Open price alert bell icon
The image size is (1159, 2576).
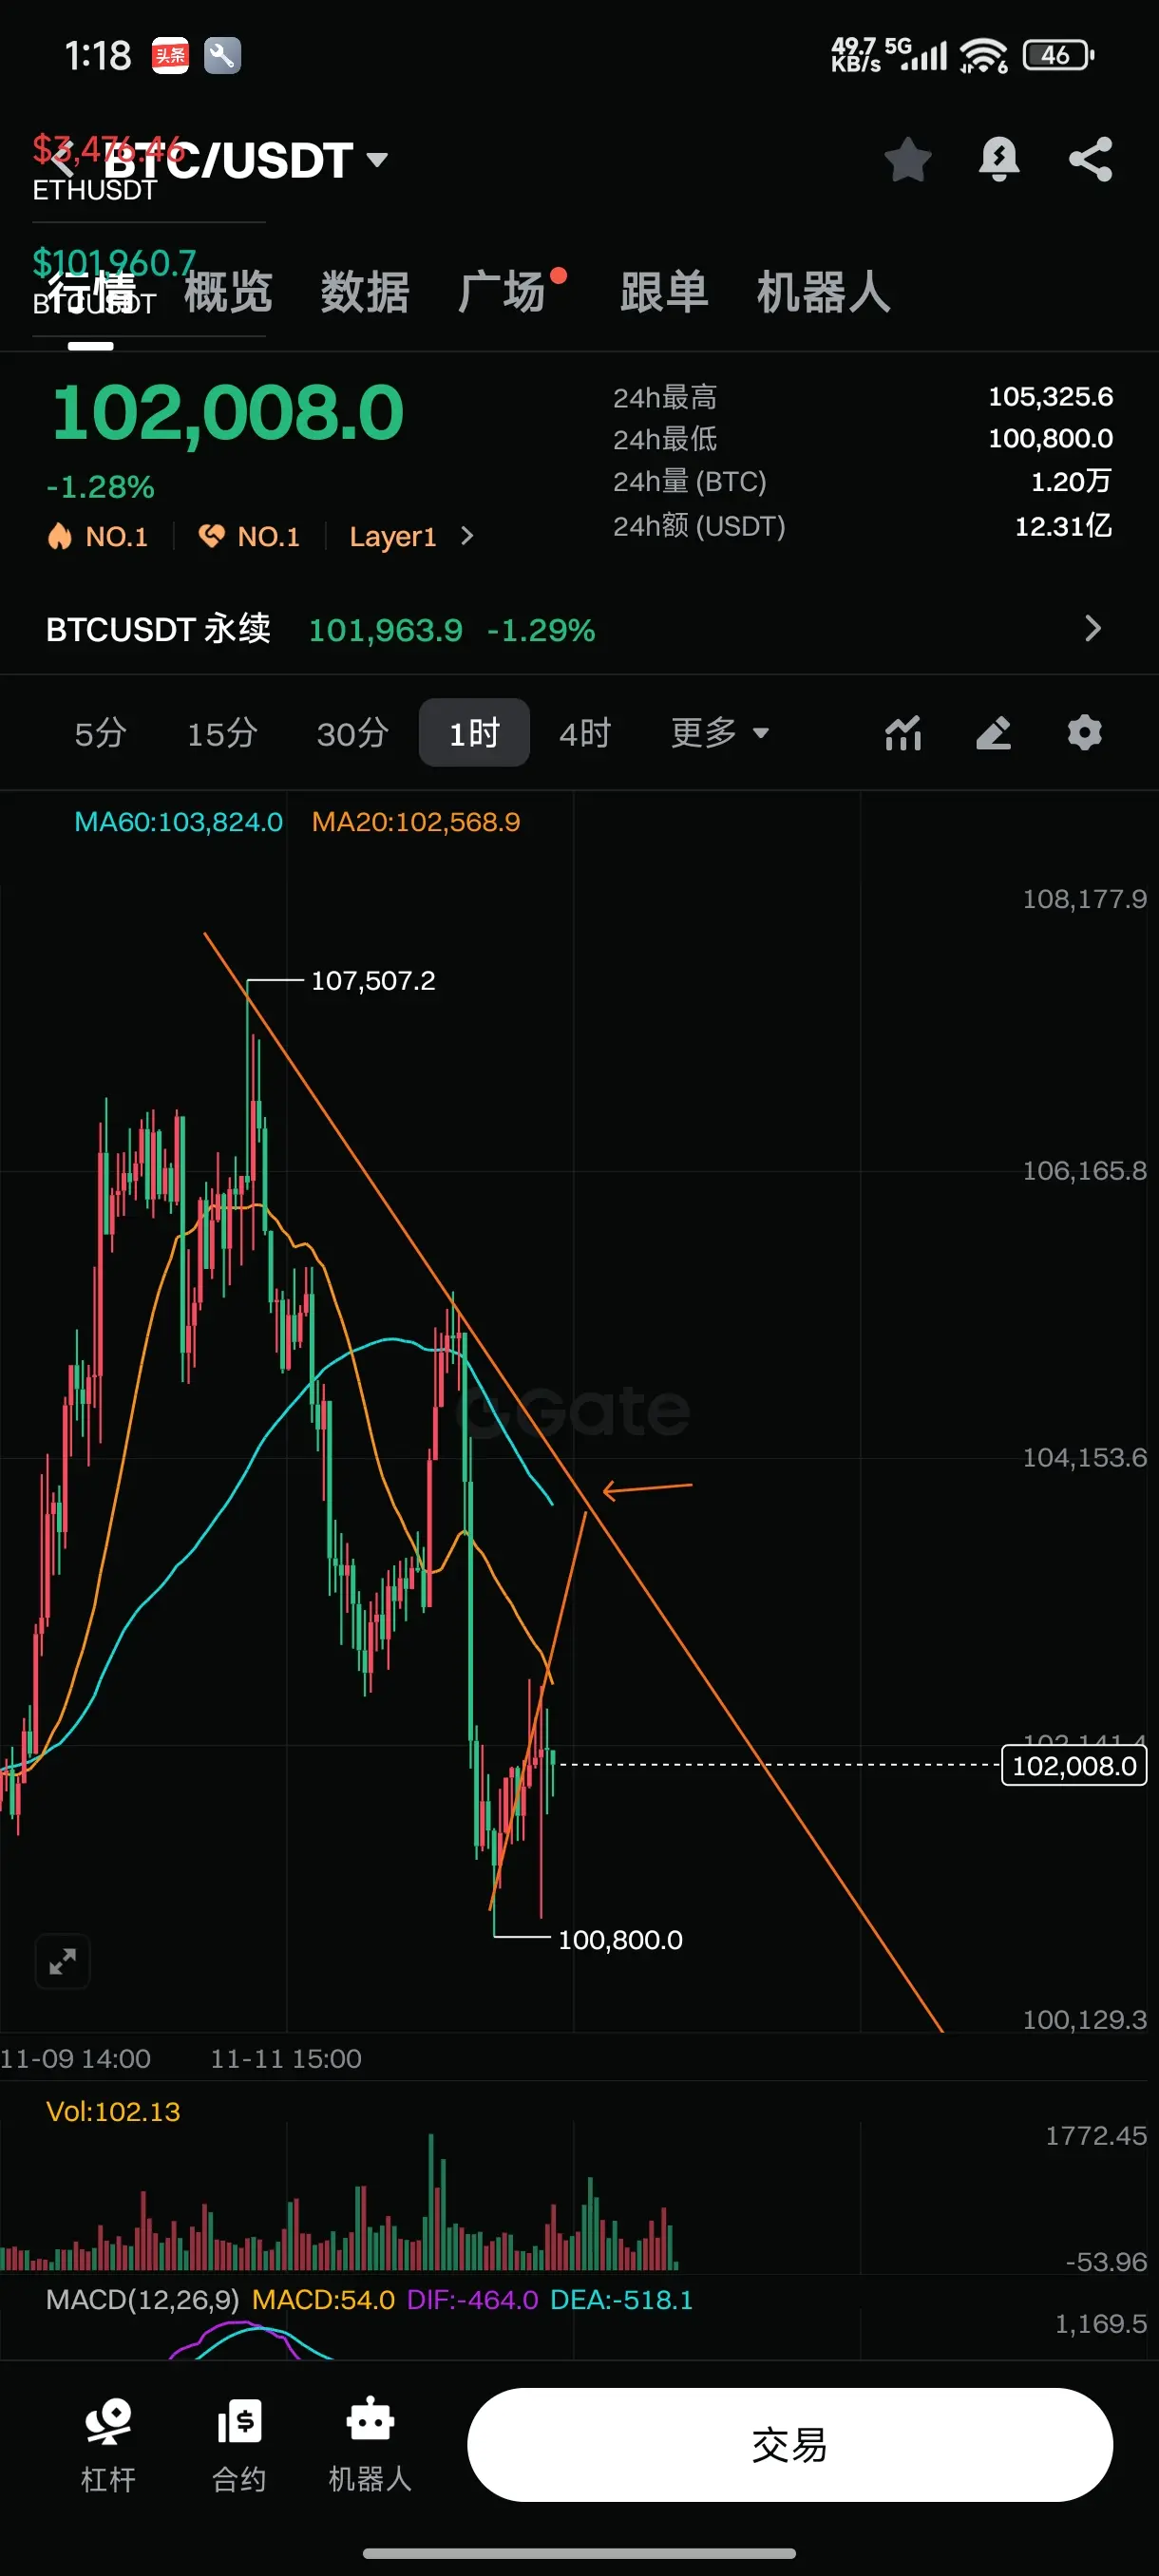click(x=999, y=159)
